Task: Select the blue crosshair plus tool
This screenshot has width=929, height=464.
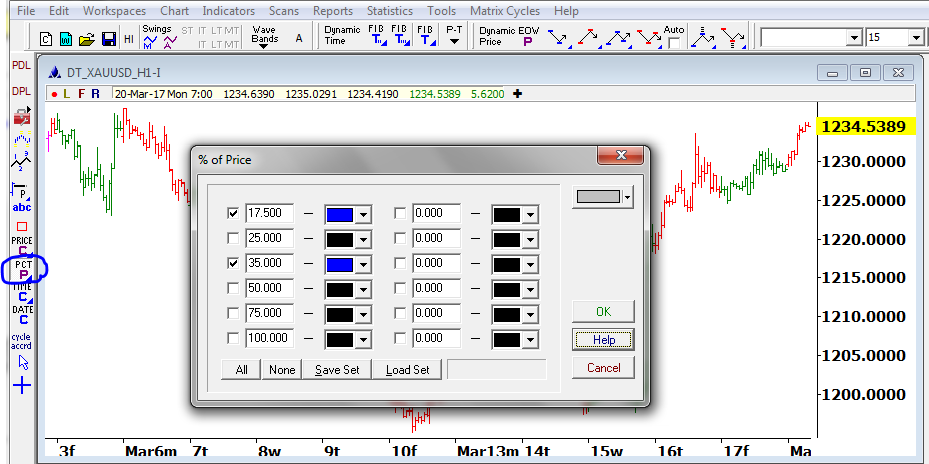Action: 22,386
